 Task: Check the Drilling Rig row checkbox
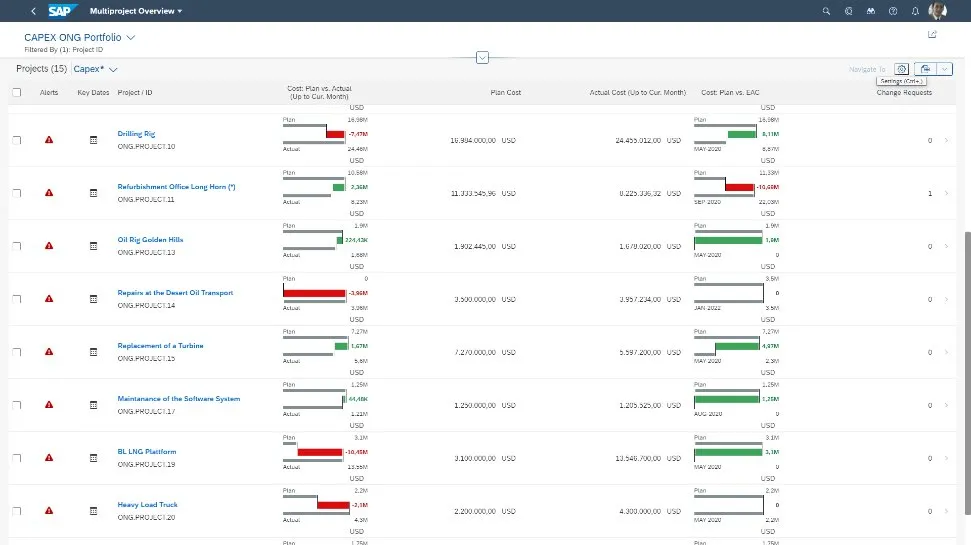pos(16,140)
